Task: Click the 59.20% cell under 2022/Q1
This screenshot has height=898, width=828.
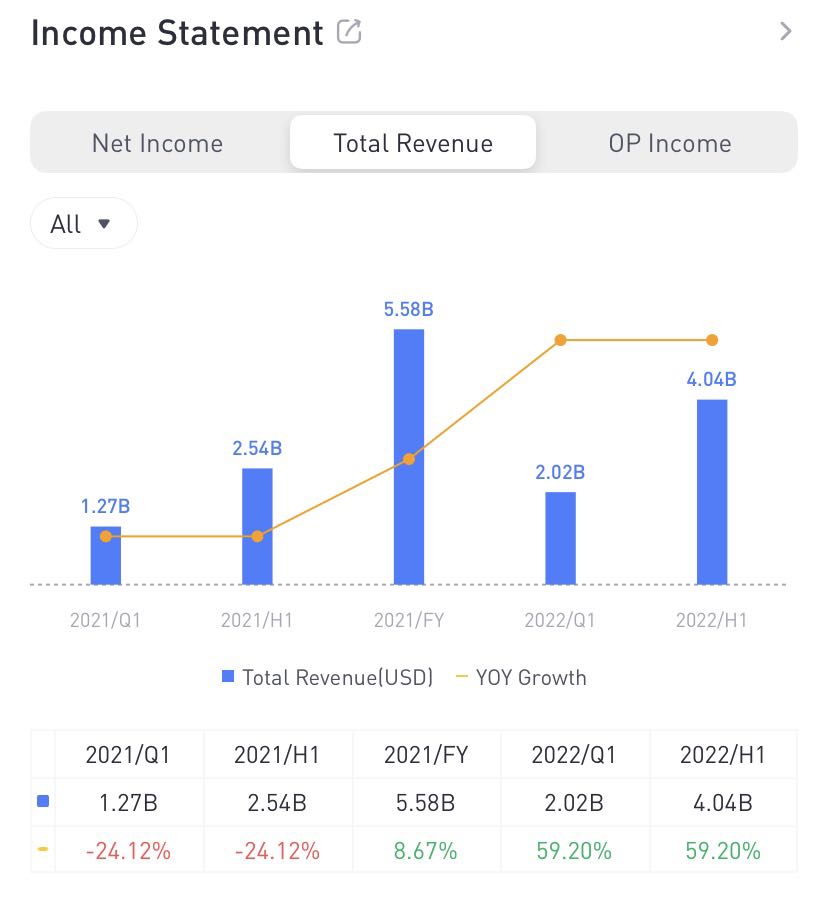Action: (x=575, y=851)
